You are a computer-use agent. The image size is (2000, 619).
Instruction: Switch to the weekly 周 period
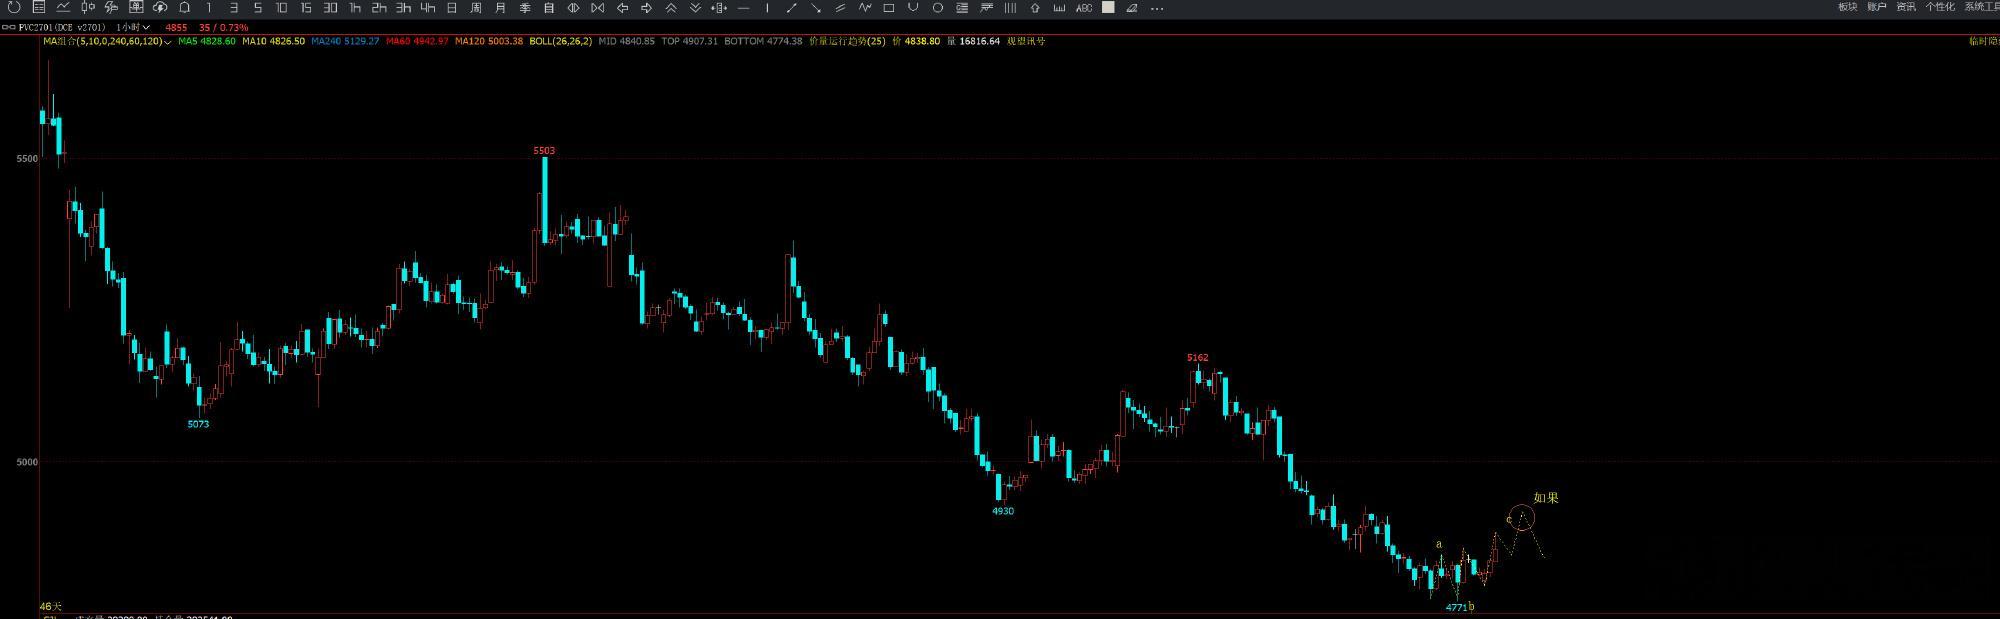point(476,7)
